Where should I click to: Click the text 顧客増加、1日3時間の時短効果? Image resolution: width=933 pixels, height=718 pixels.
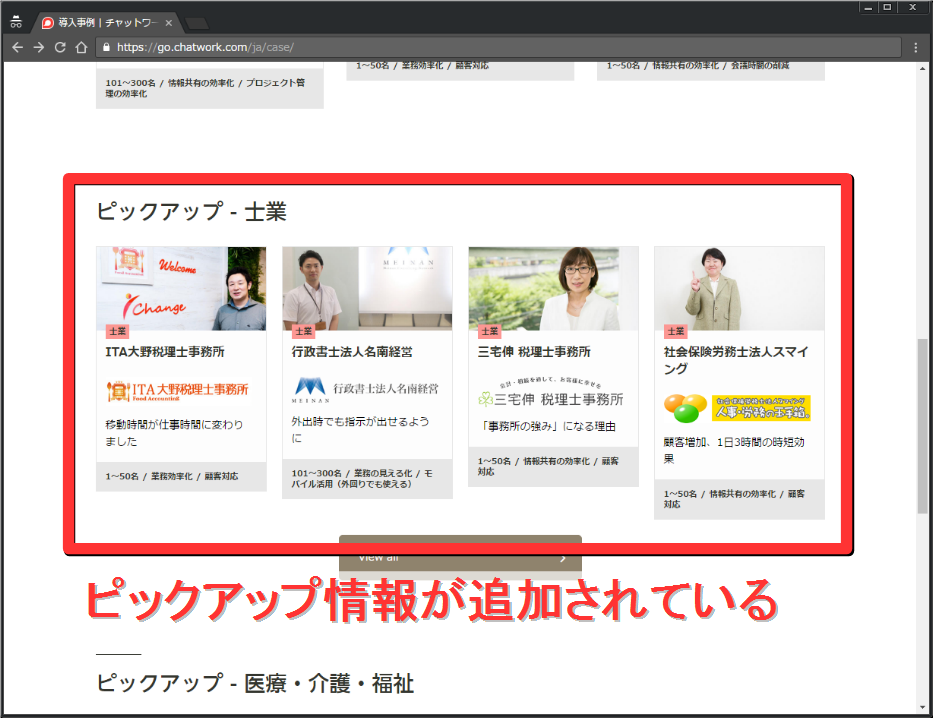click(734, 450)
